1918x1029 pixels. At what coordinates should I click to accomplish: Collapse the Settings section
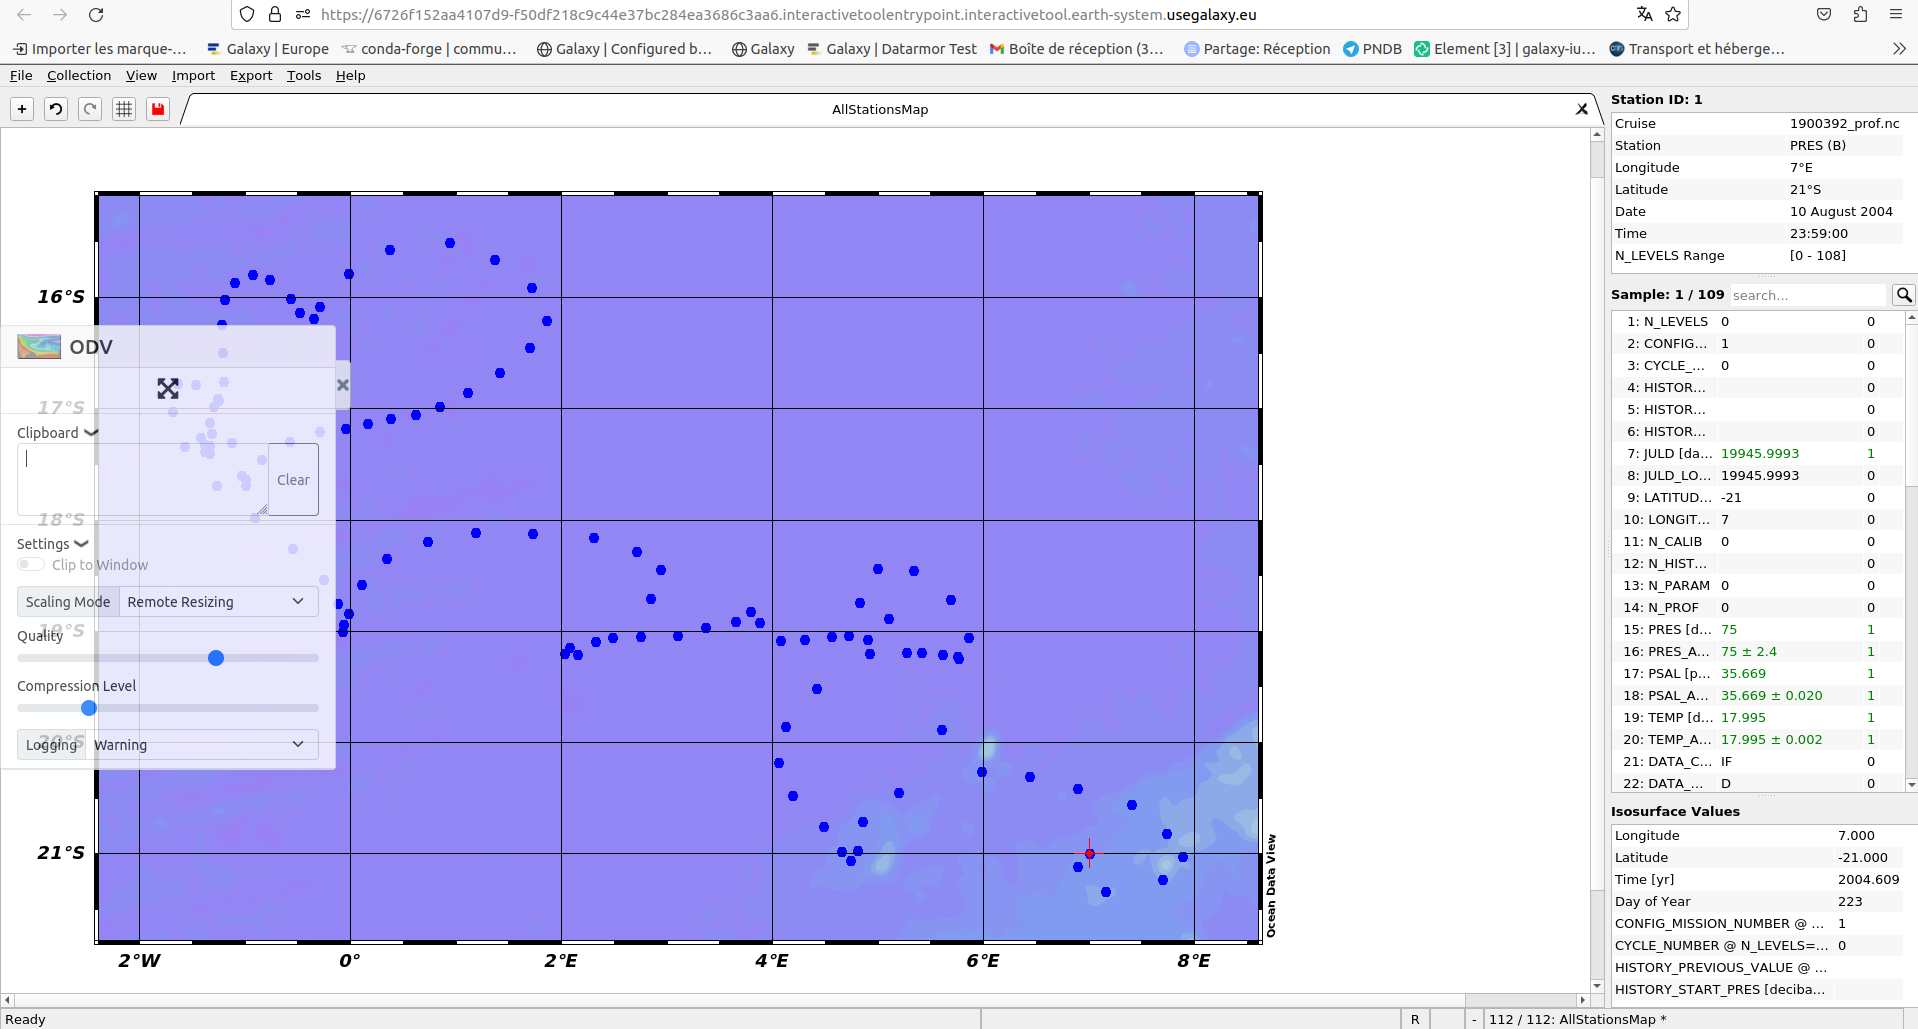[53, 544]
